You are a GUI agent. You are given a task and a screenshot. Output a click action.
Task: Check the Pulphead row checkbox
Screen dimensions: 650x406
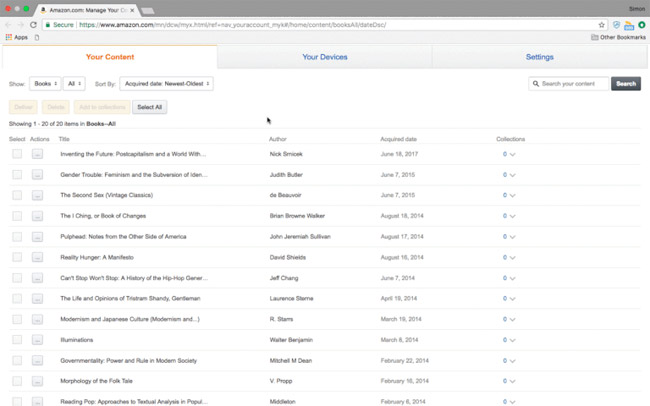click(17, 236)
